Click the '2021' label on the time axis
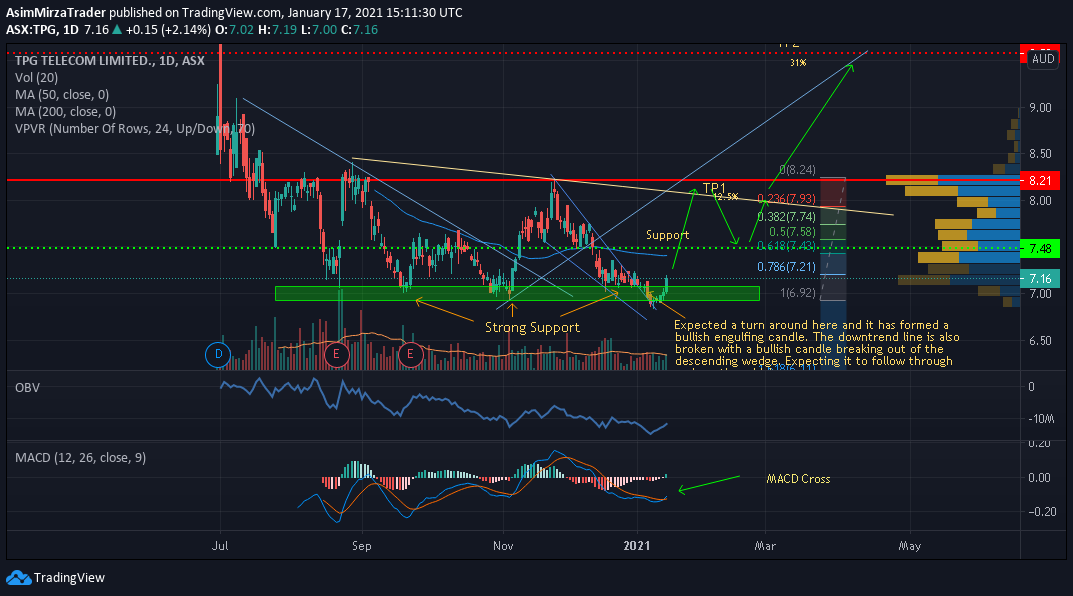1073x596 pixels. pos(636,546)
